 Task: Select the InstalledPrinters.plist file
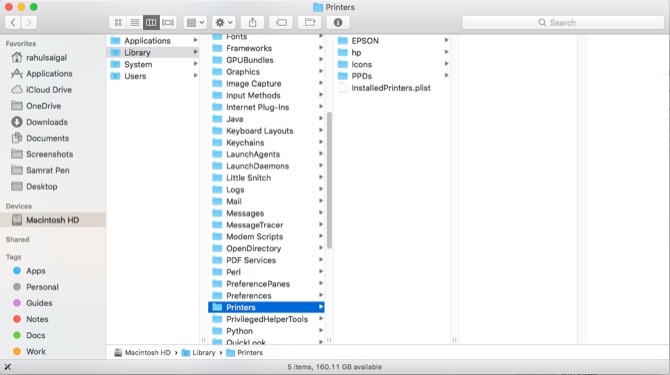pyautogui.click(x=392, y=88)
